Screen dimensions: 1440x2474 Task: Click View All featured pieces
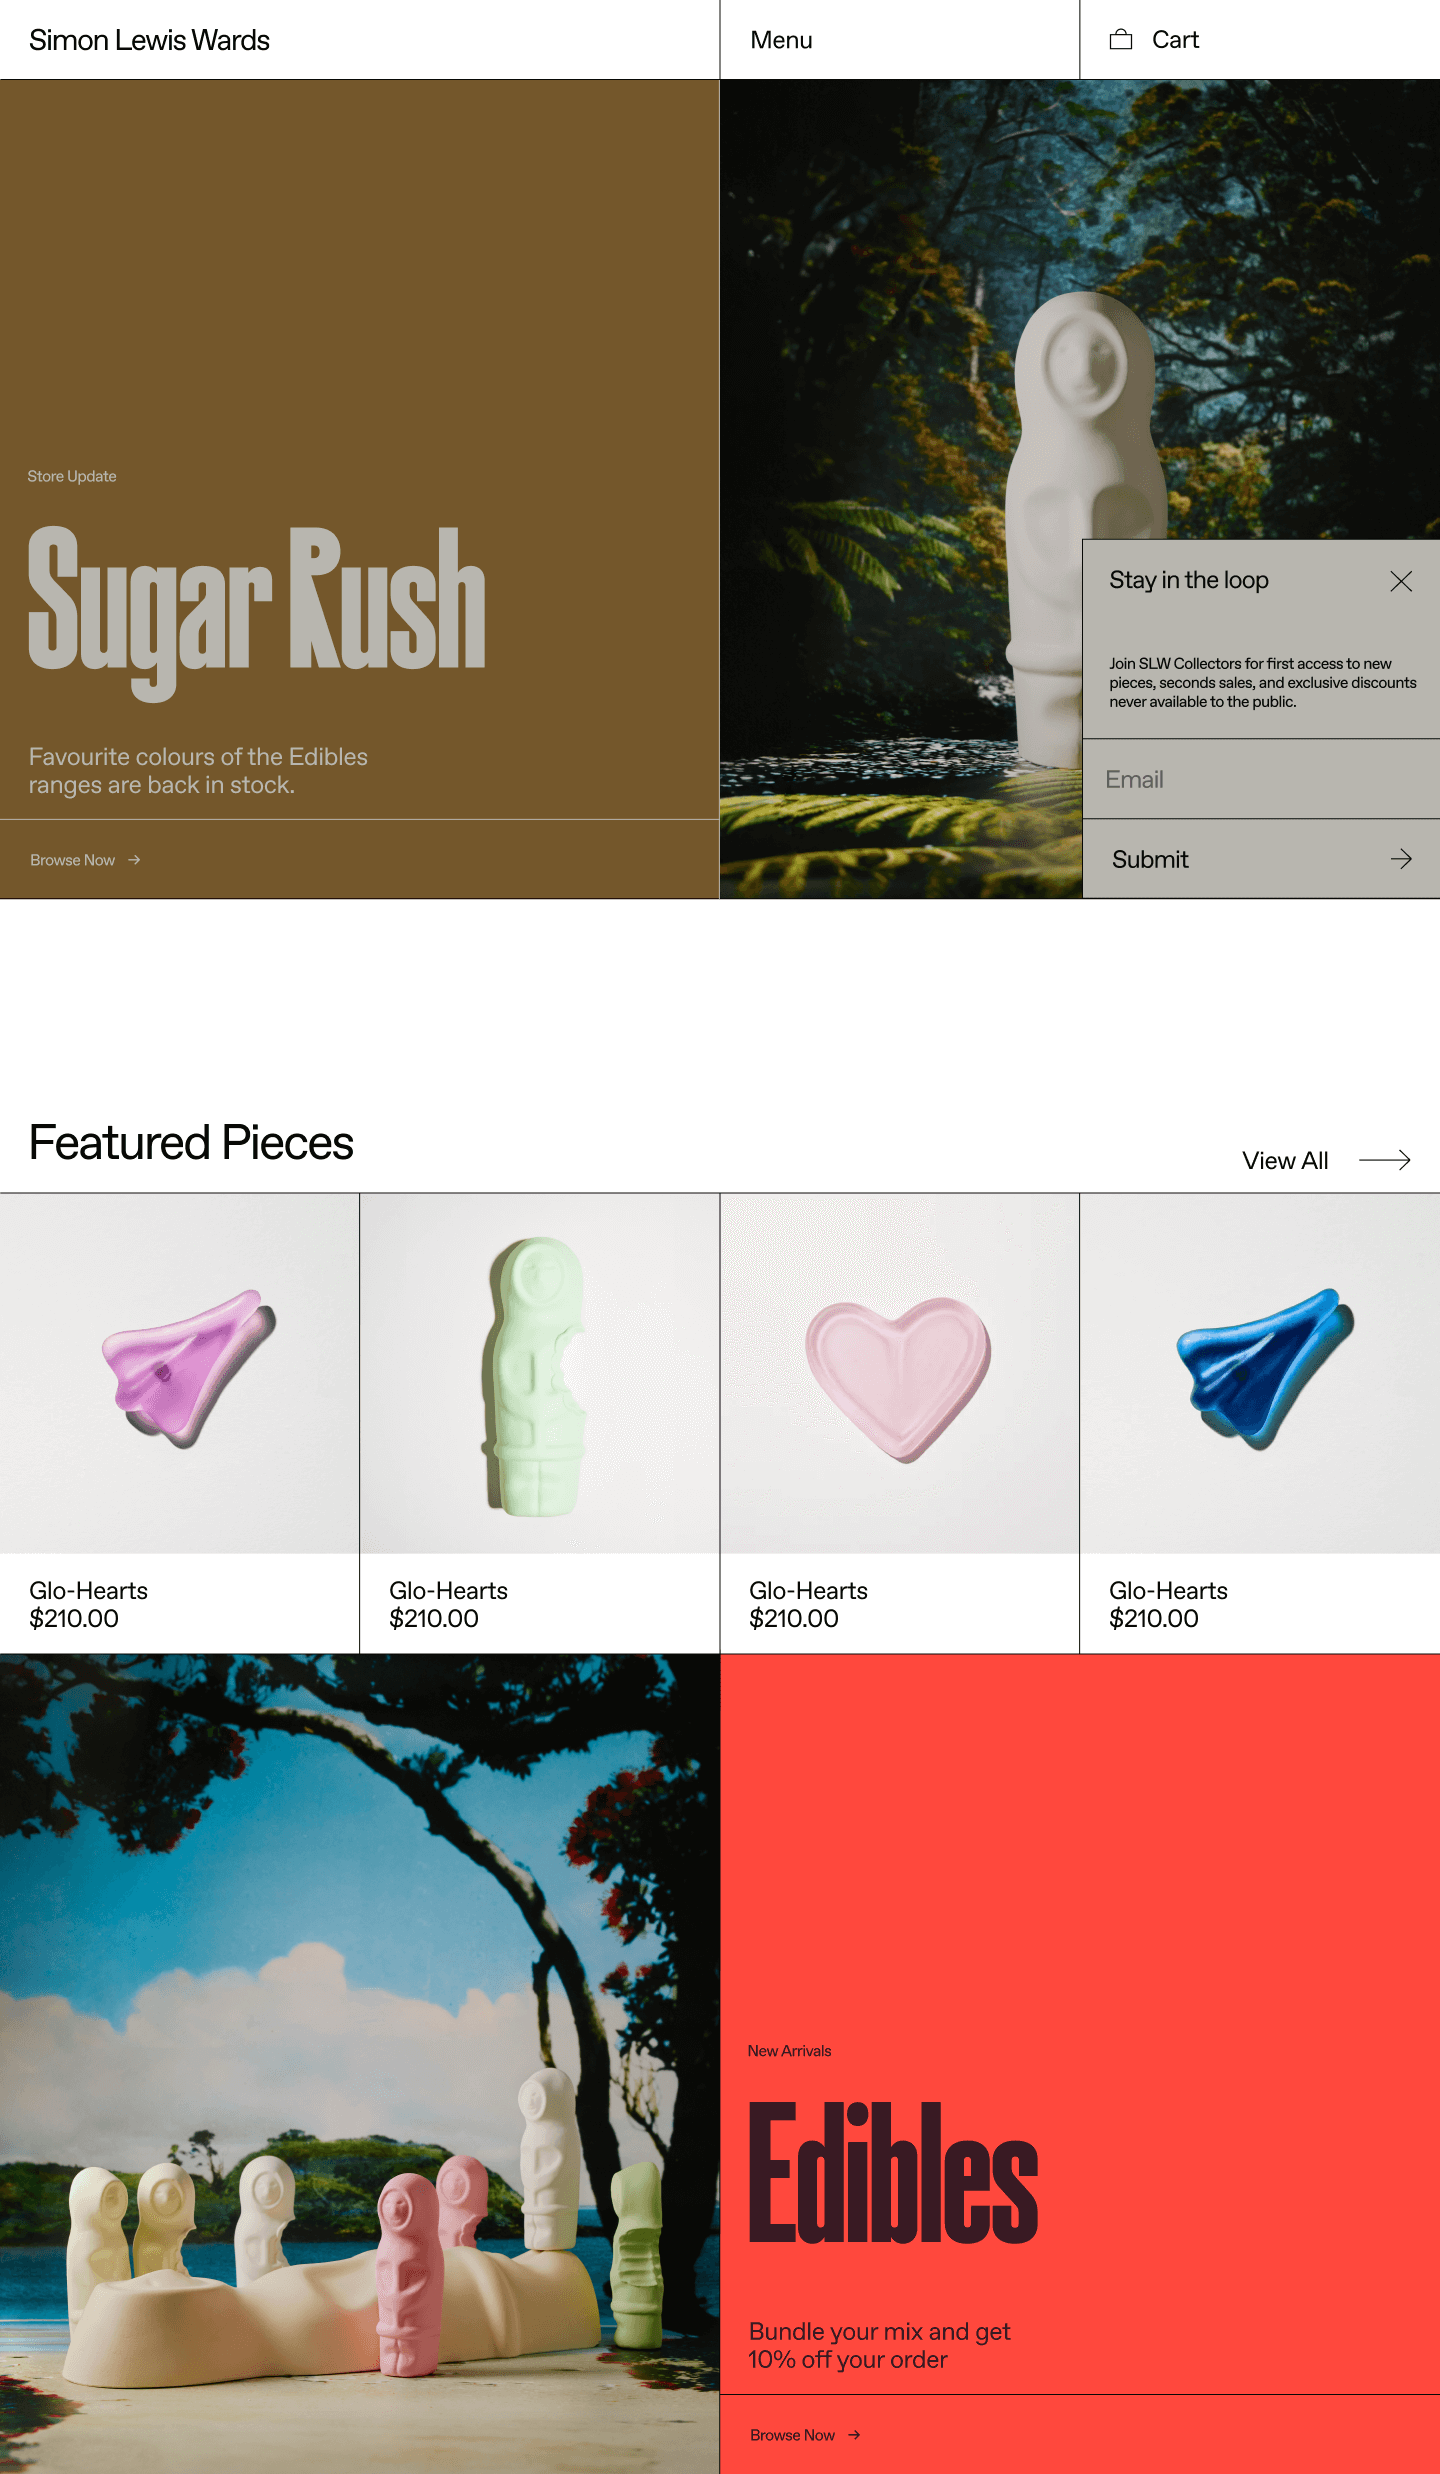pyautogui.click(x=1285, y=1160)
